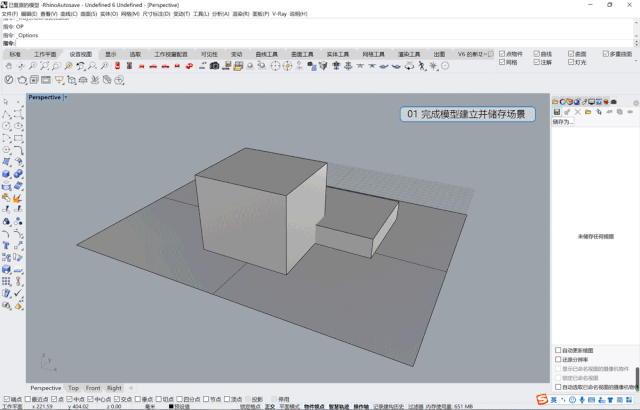Toggle the 端点 object snap checkbox
Viewport: 640px width, 410px height.
pos(7,399)
